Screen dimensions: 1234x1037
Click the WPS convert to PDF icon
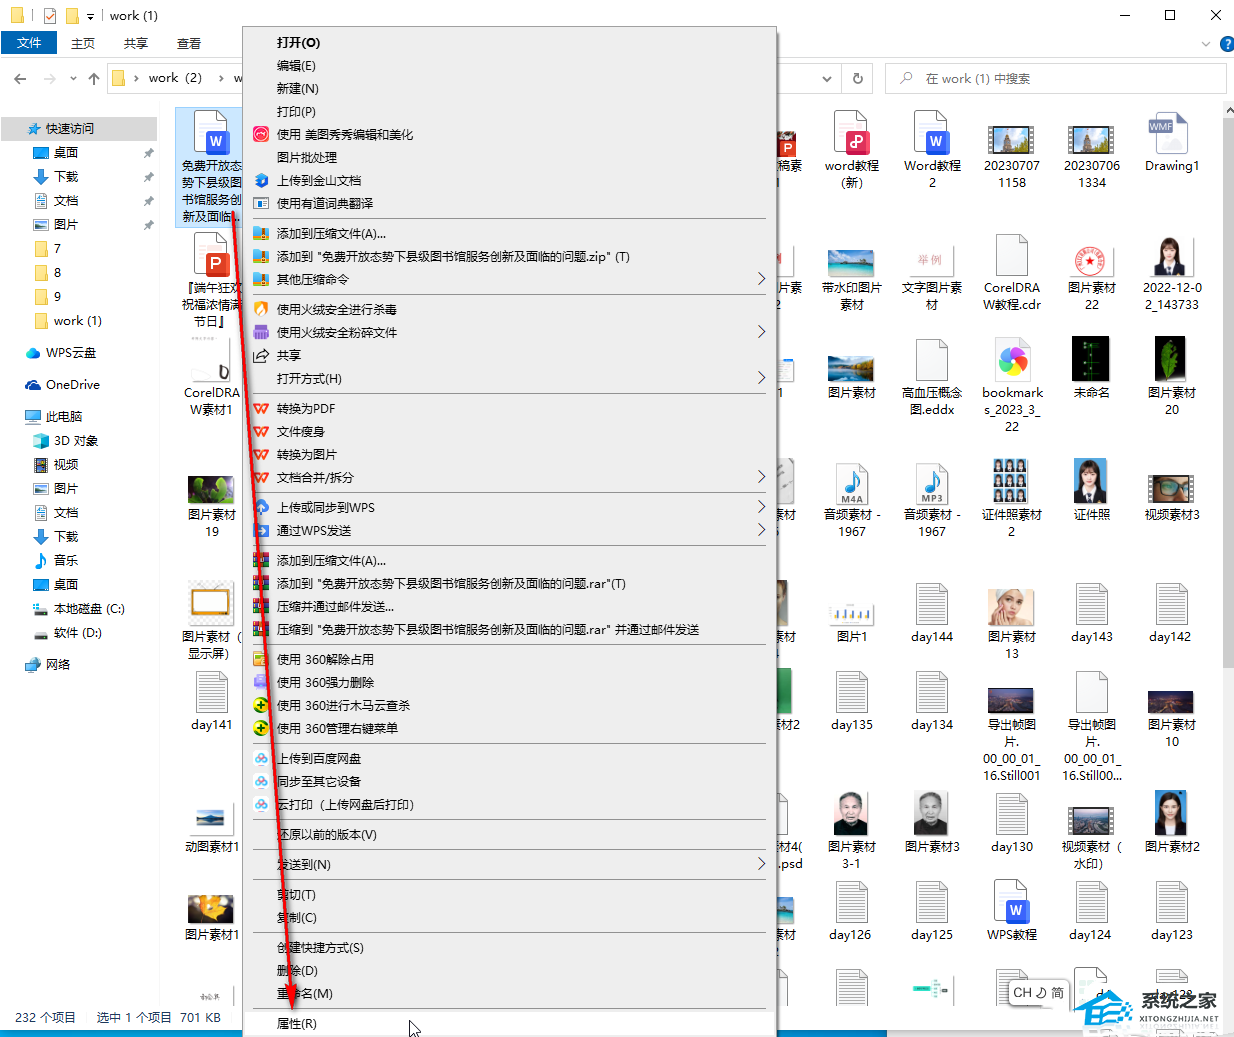click(261, 408)
